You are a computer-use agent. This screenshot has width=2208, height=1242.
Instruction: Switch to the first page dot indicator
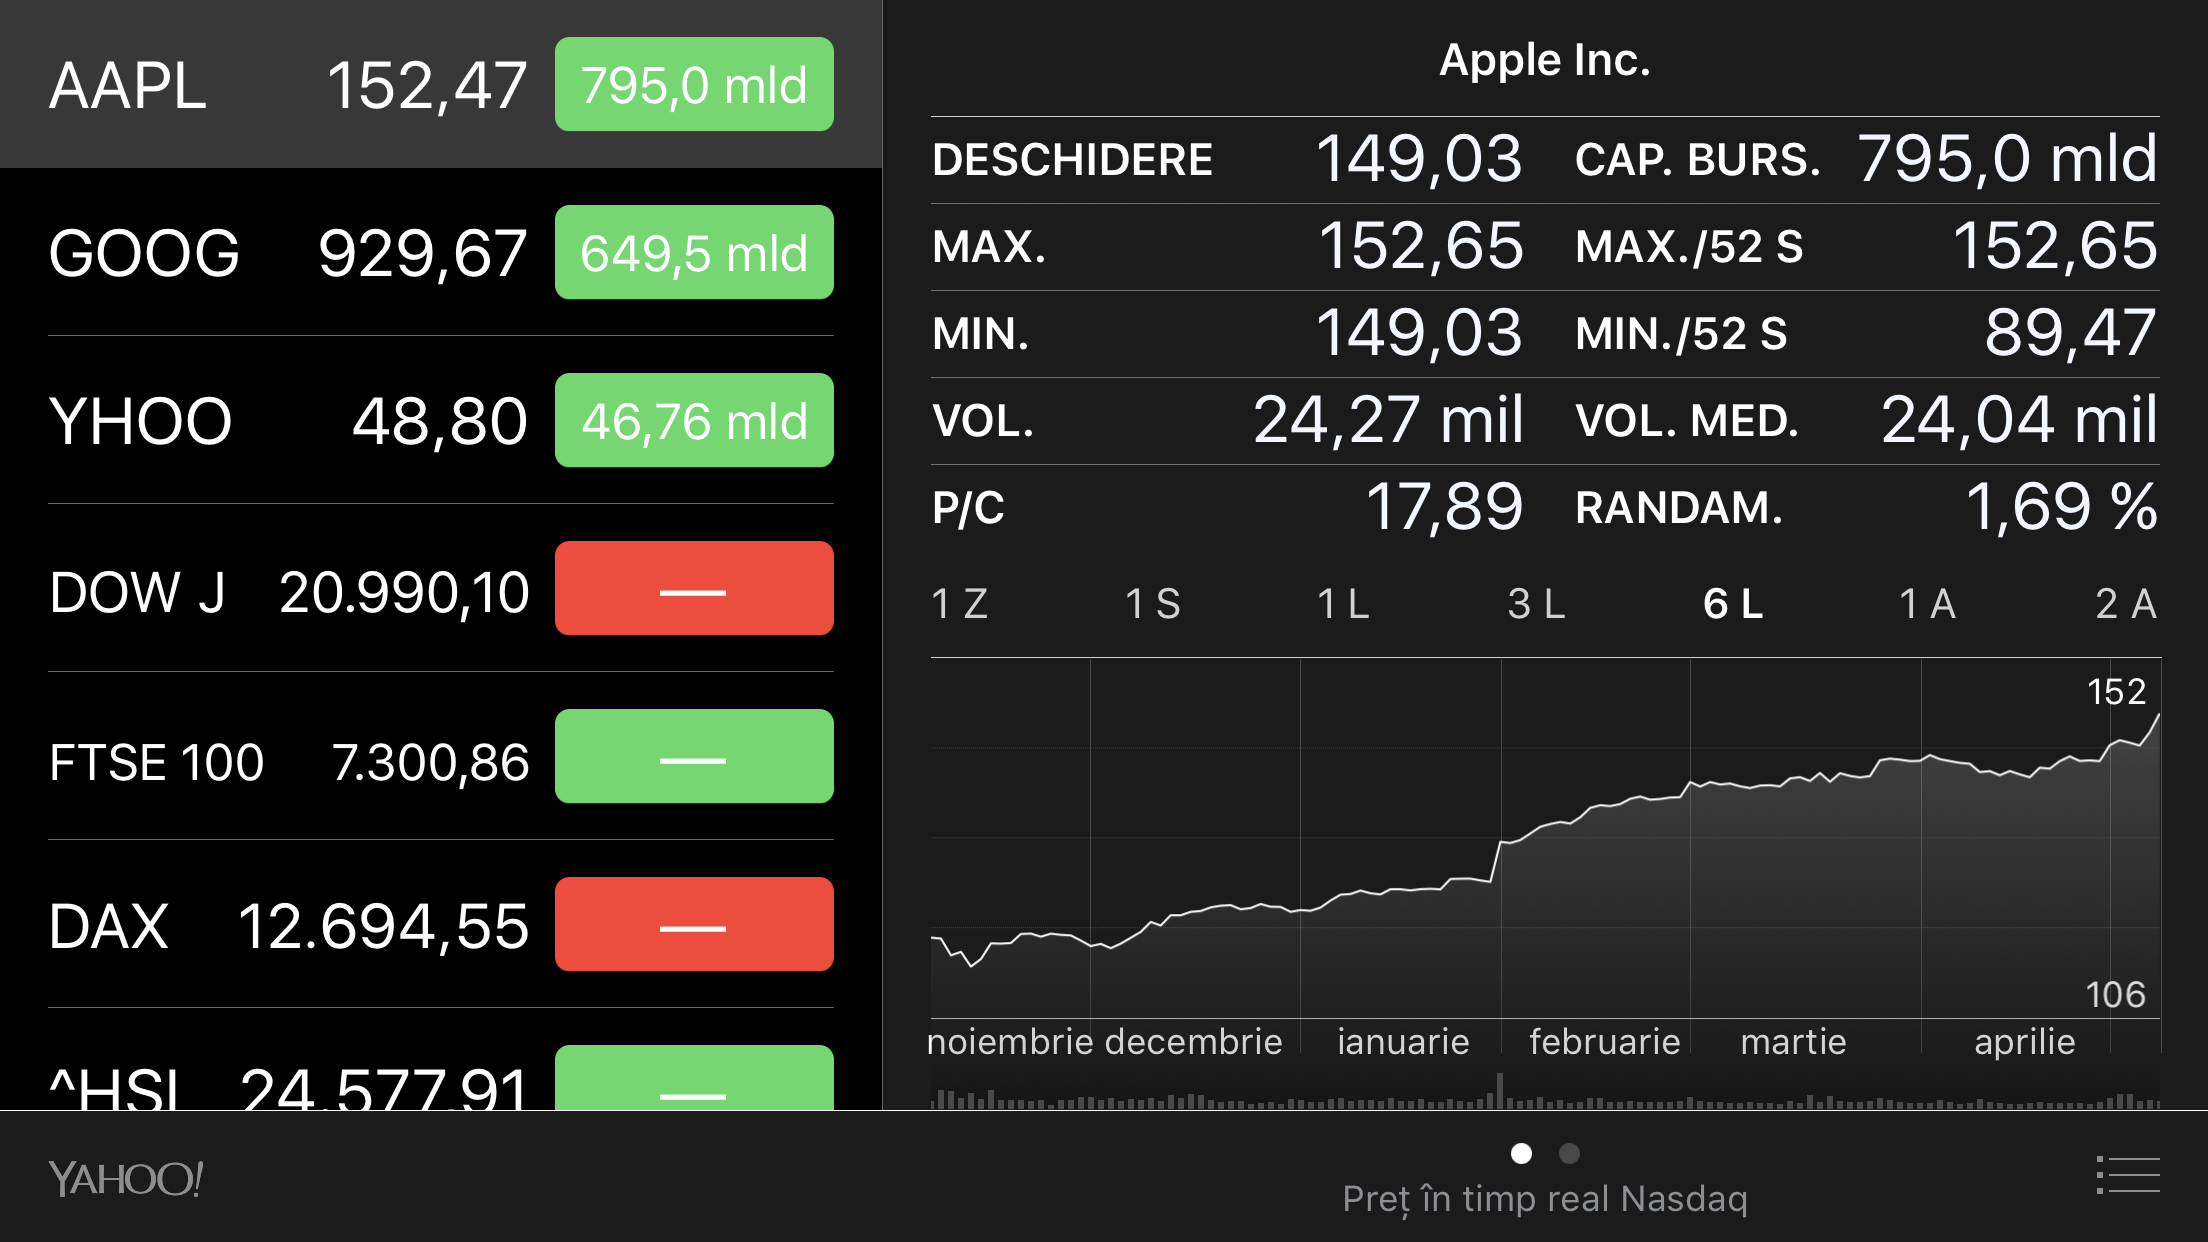(1521, 1153)
